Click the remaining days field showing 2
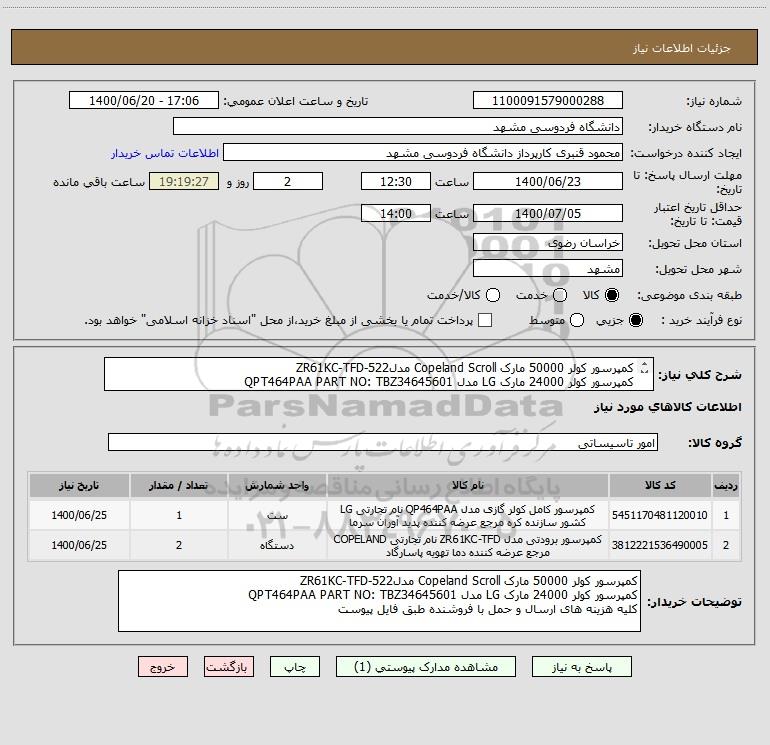Viewport: 770px width, 745px height. click(x=288, y=181)
